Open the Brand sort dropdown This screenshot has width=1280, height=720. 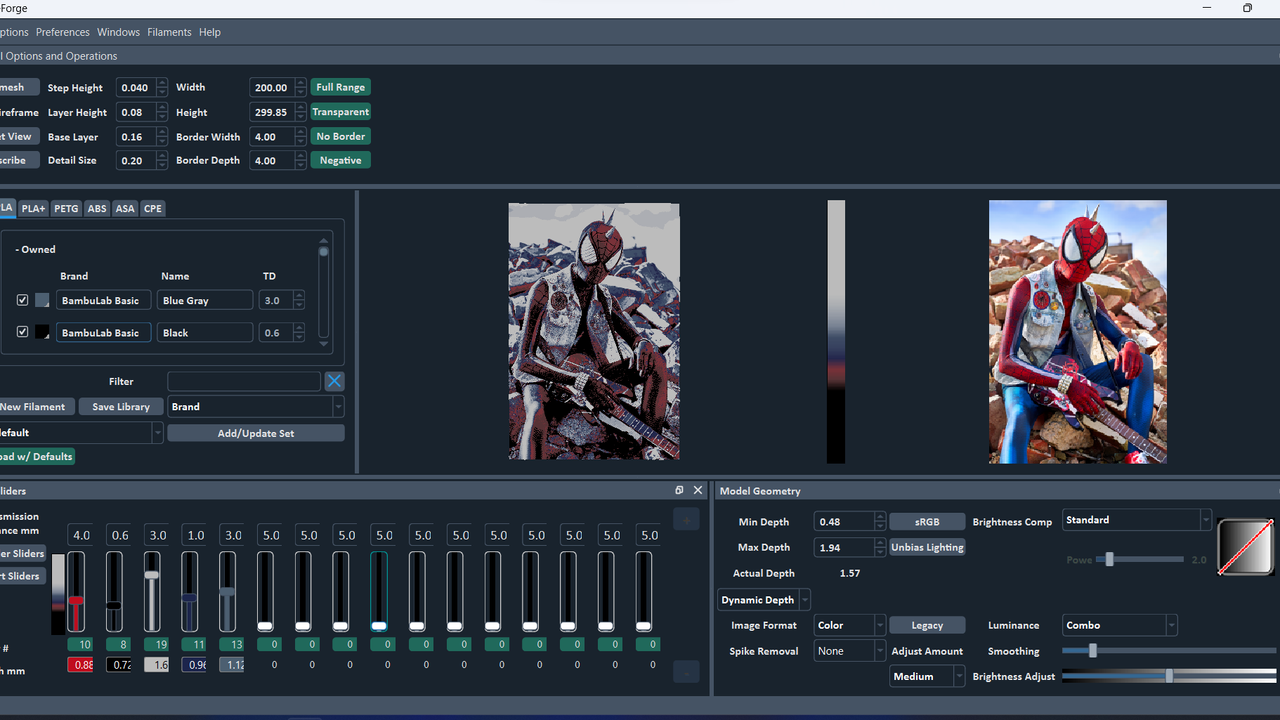tap(256, 407)
